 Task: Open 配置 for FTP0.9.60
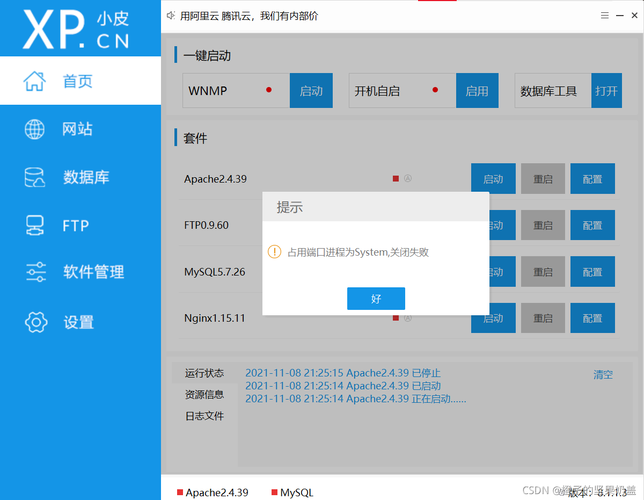592,225
